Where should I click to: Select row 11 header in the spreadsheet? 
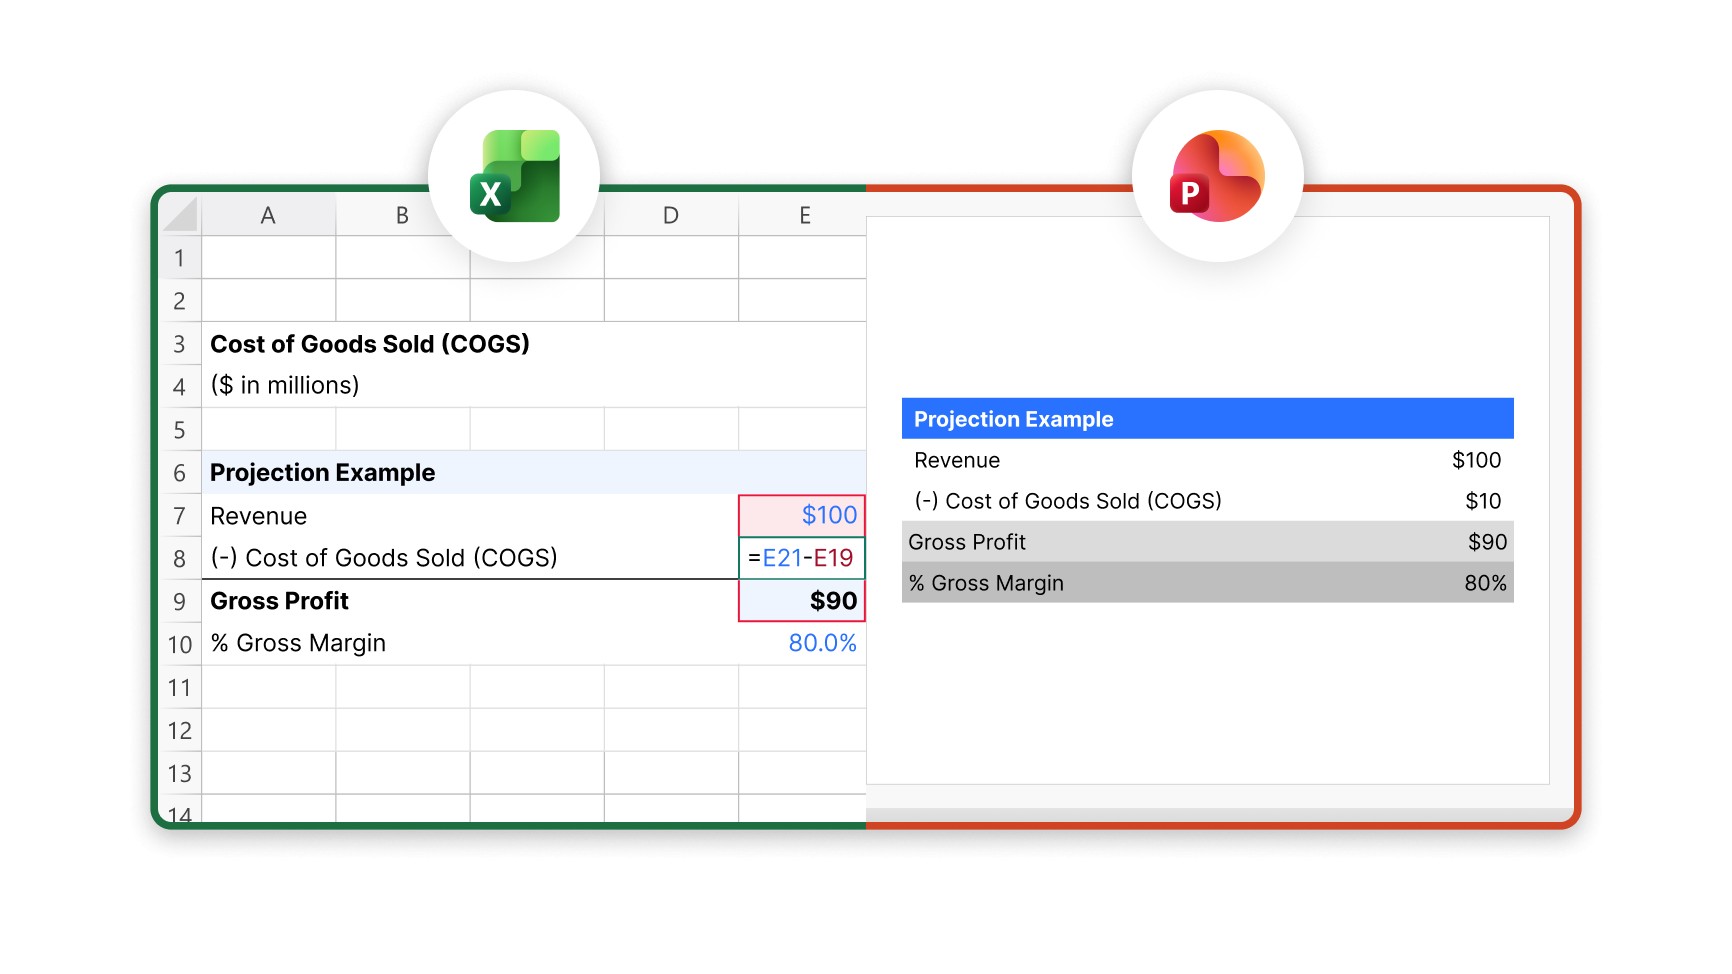[180, 688]
